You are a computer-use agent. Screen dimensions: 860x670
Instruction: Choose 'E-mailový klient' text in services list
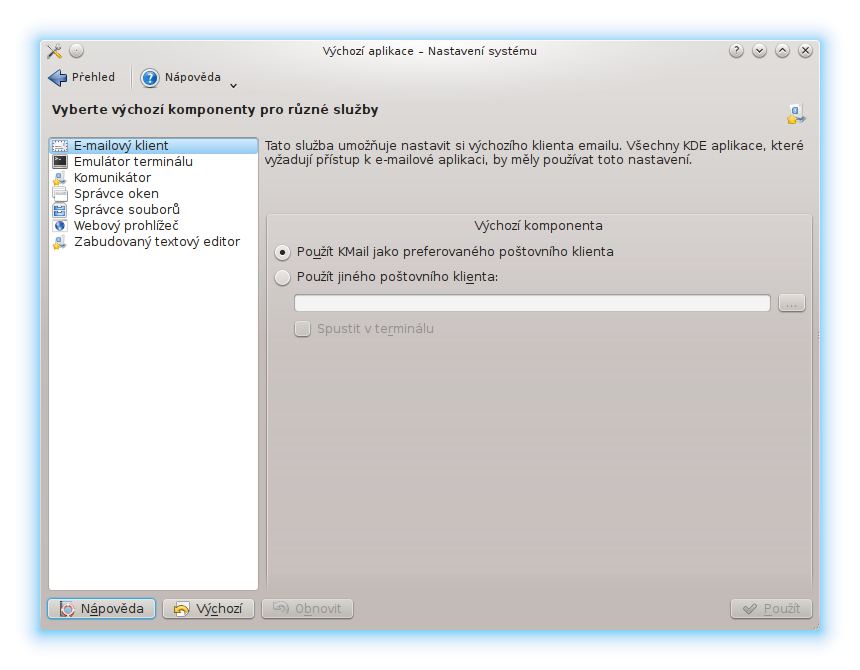tap(121, 146)
